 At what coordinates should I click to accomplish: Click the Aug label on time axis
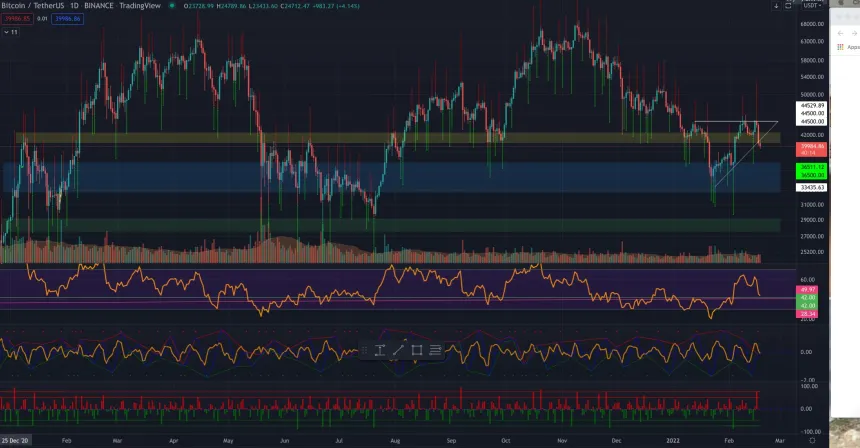[x=395, y=440]
